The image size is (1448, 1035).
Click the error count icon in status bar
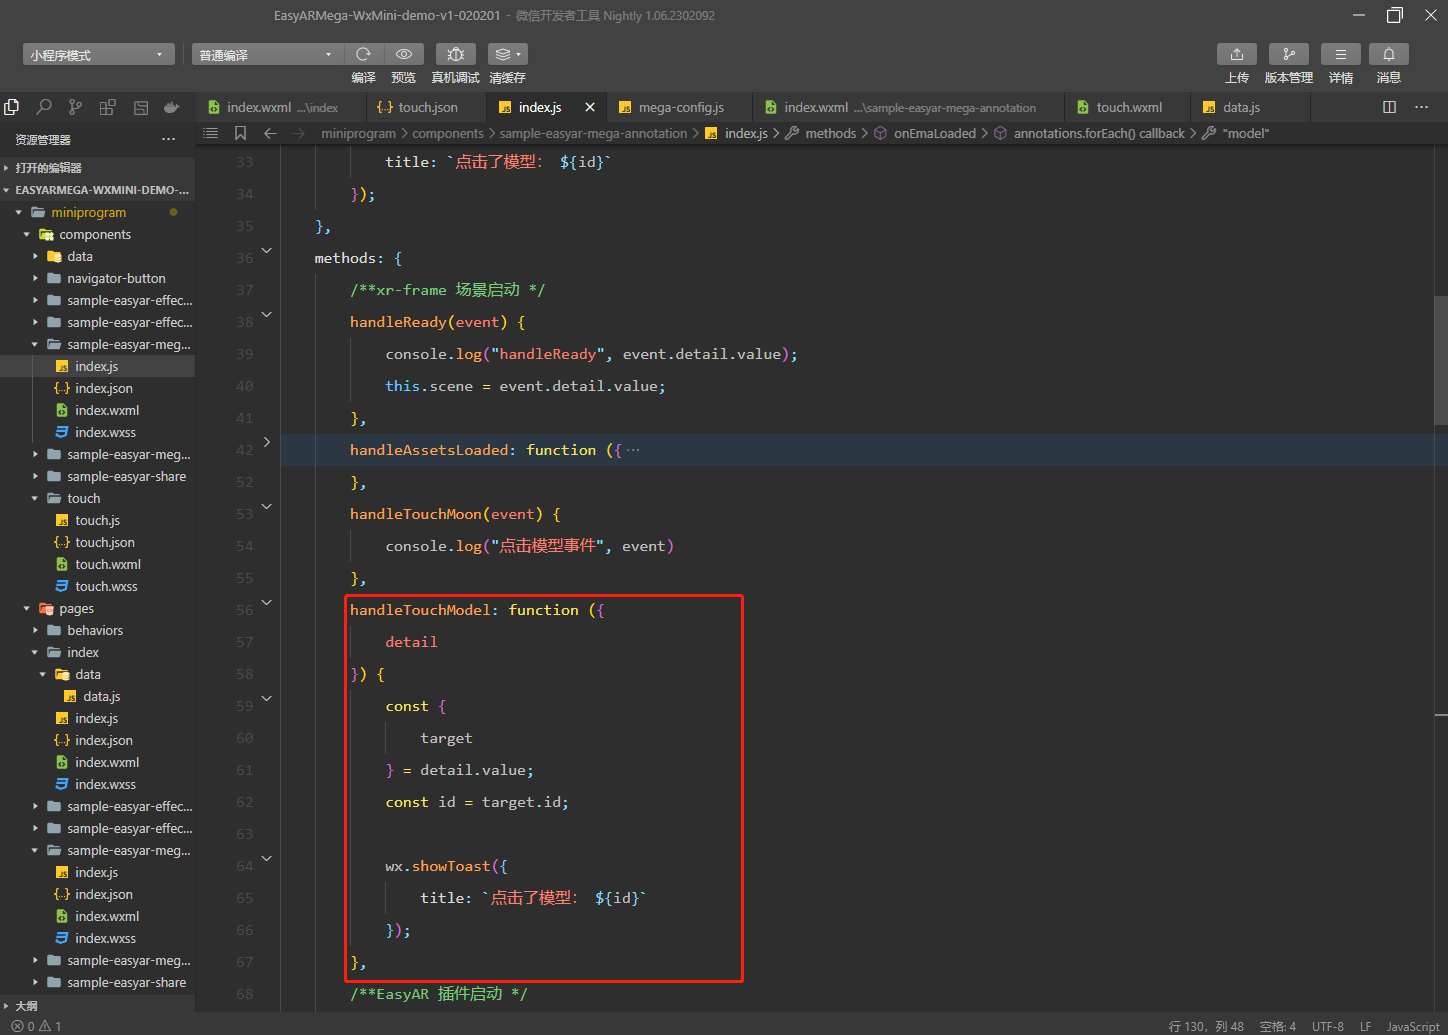[x=17, y=1026]
